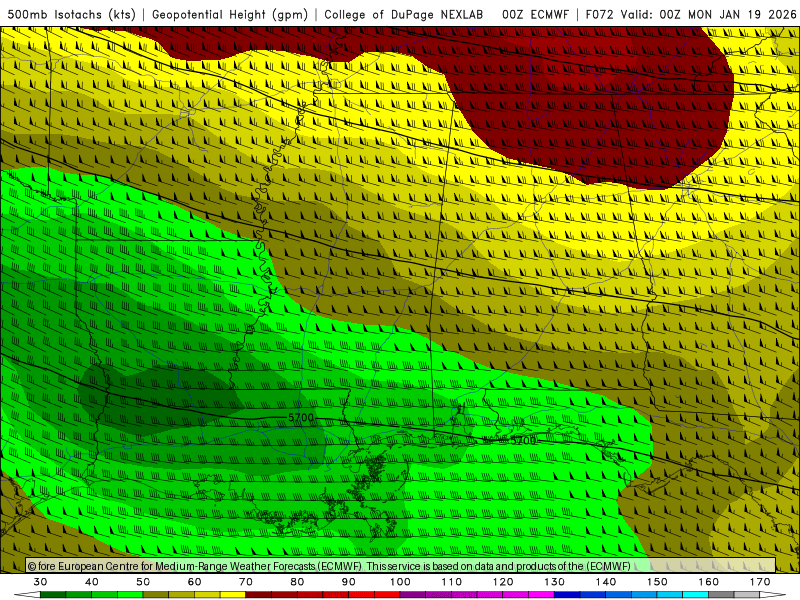Click the magenta 125-130 kt legend swatch
Viewport: 800px width, 600px height.
tap(541, 595)
